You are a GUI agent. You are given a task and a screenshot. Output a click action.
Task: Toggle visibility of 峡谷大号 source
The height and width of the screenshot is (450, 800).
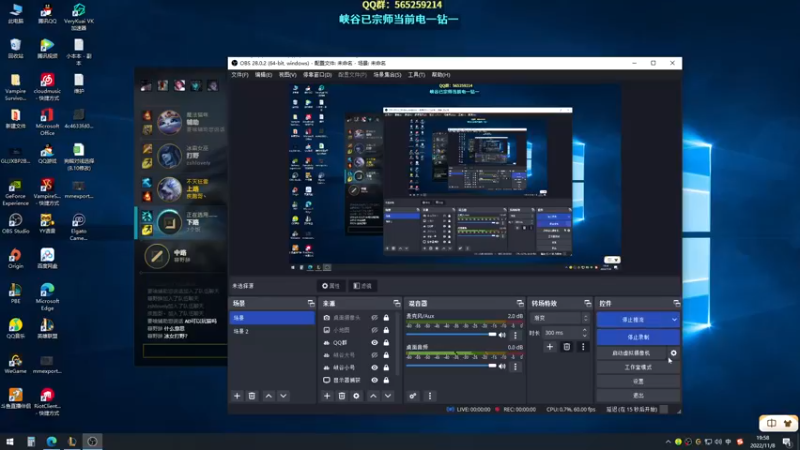coord(374,355)
